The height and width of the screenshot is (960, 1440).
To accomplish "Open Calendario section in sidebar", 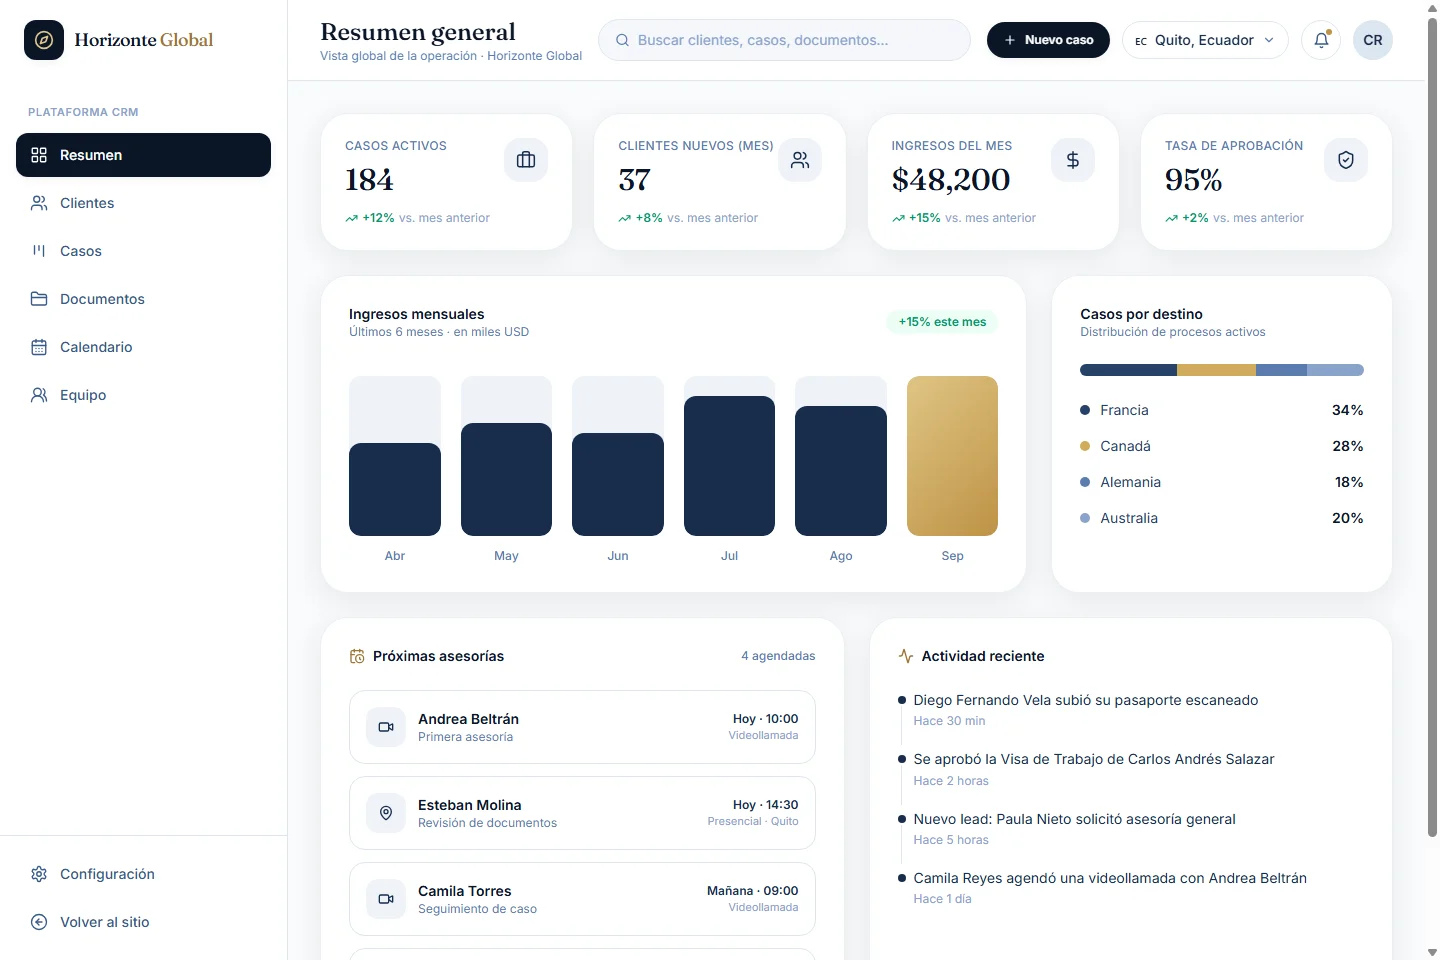I will point(143,347).
